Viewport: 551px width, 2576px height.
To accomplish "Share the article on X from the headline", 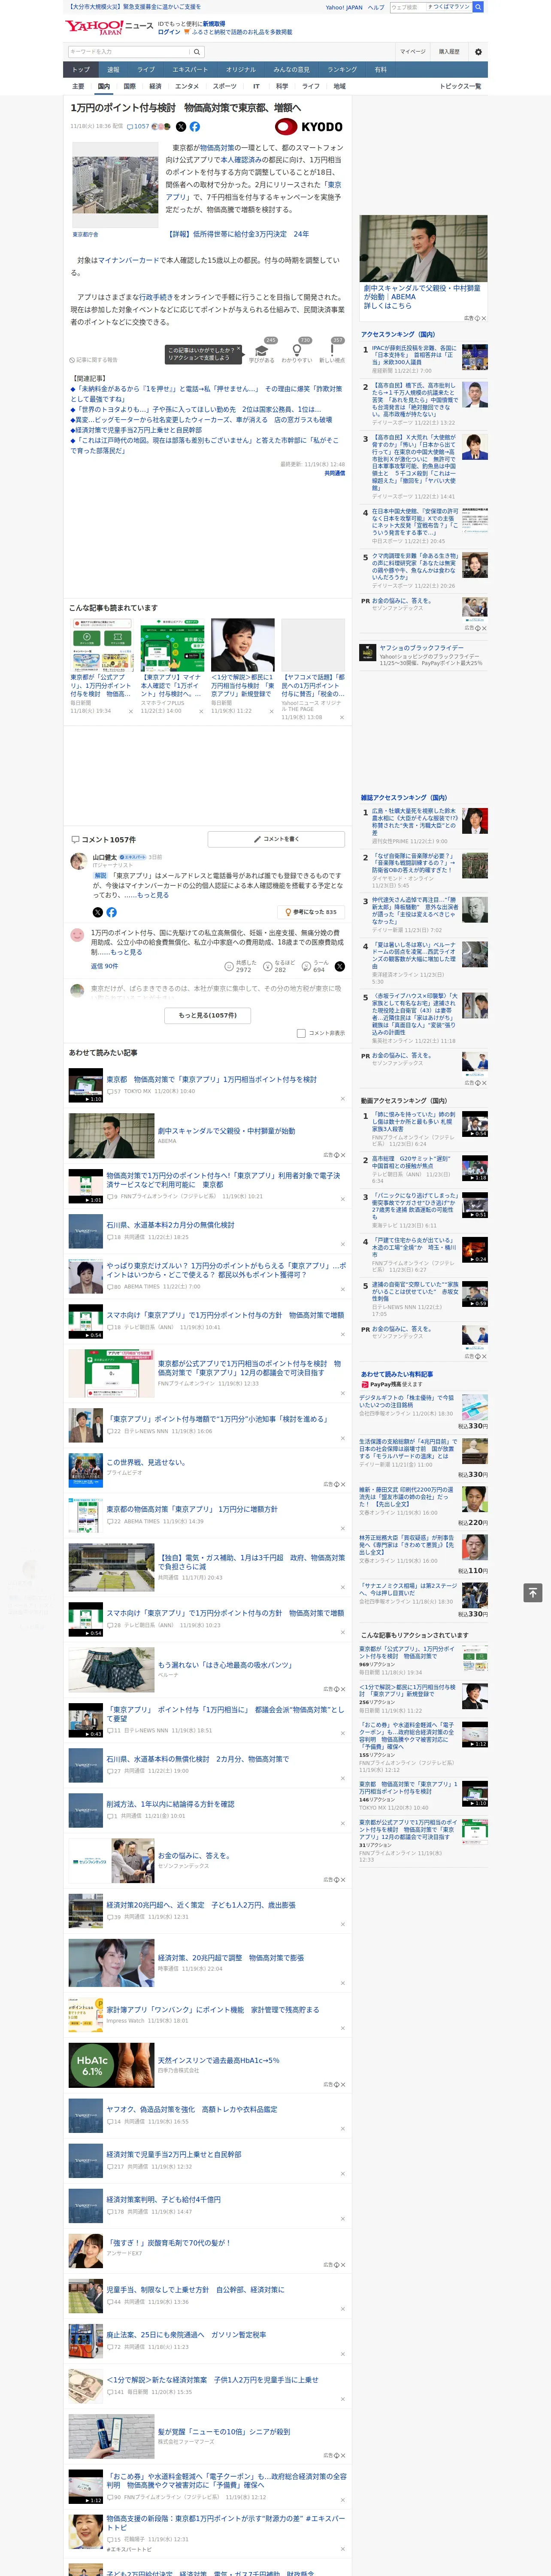I will (181, 127).
